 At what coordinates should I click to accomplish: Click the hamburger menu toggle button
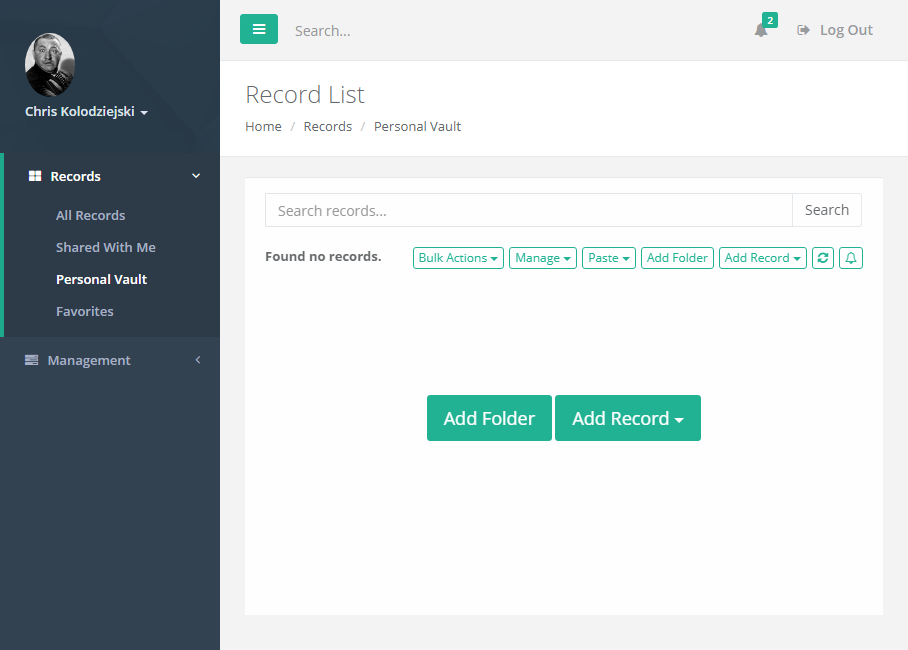259,30
